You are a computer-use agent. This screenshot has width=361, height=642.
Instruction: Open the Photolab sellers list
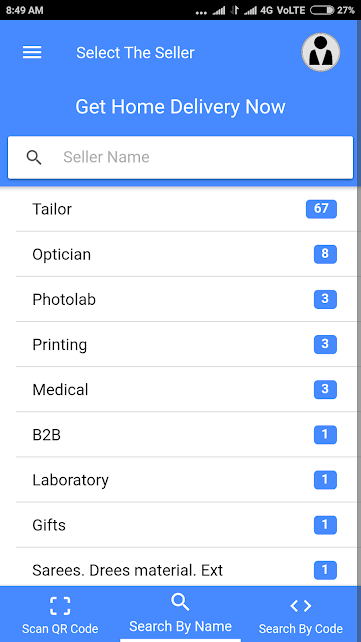[186, 299]
